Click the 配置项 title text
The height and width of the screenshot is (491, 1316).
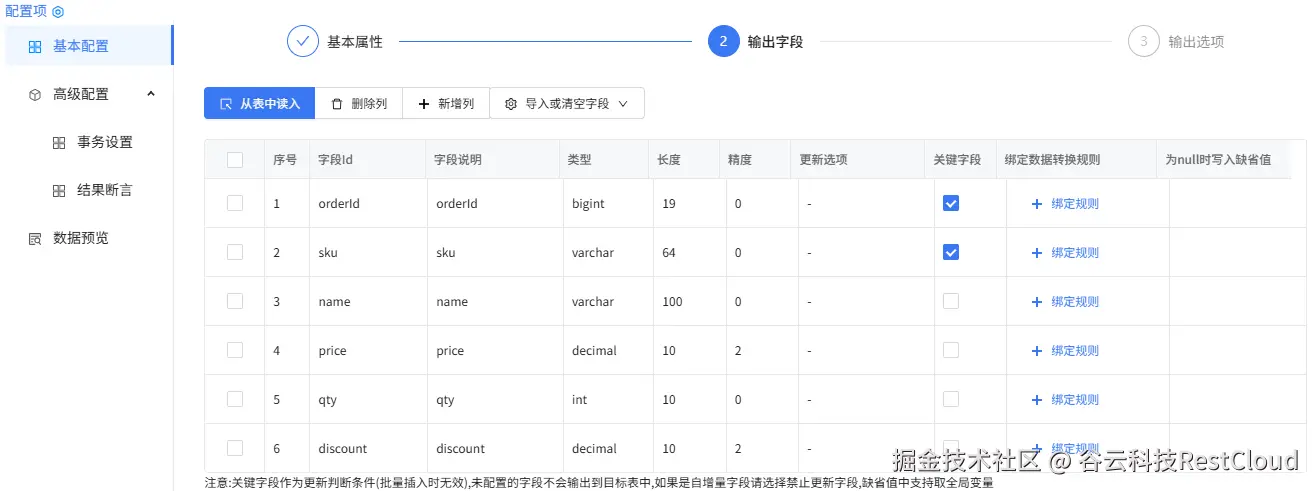26,11
